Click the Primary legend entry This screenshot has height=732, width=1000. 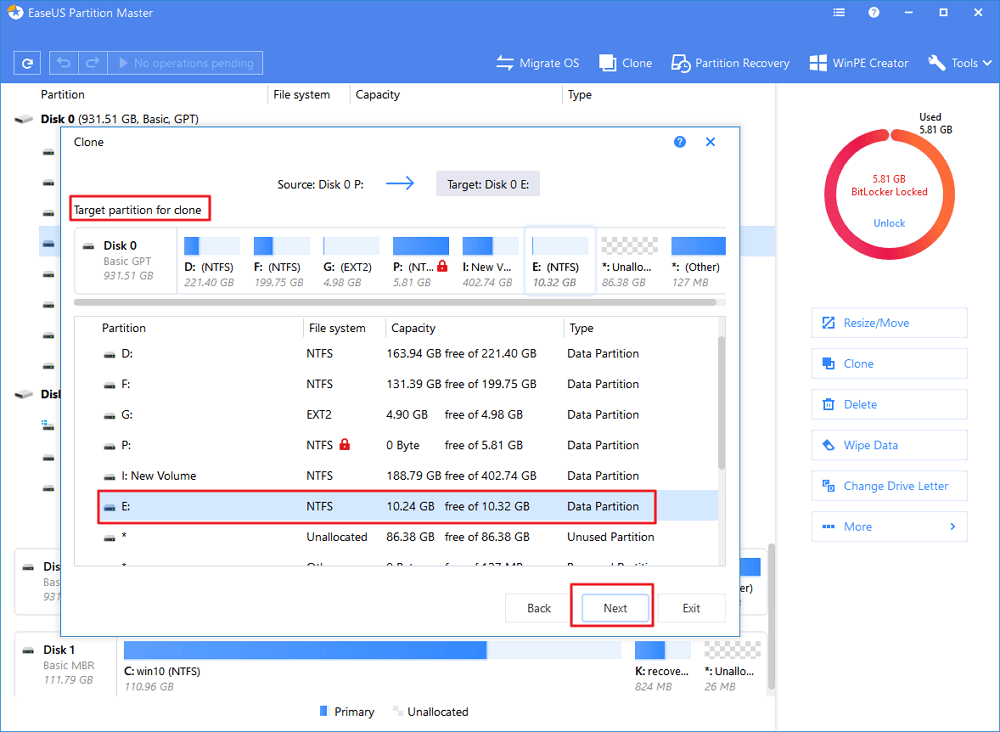pyautogui.click(x=347, y=712)
